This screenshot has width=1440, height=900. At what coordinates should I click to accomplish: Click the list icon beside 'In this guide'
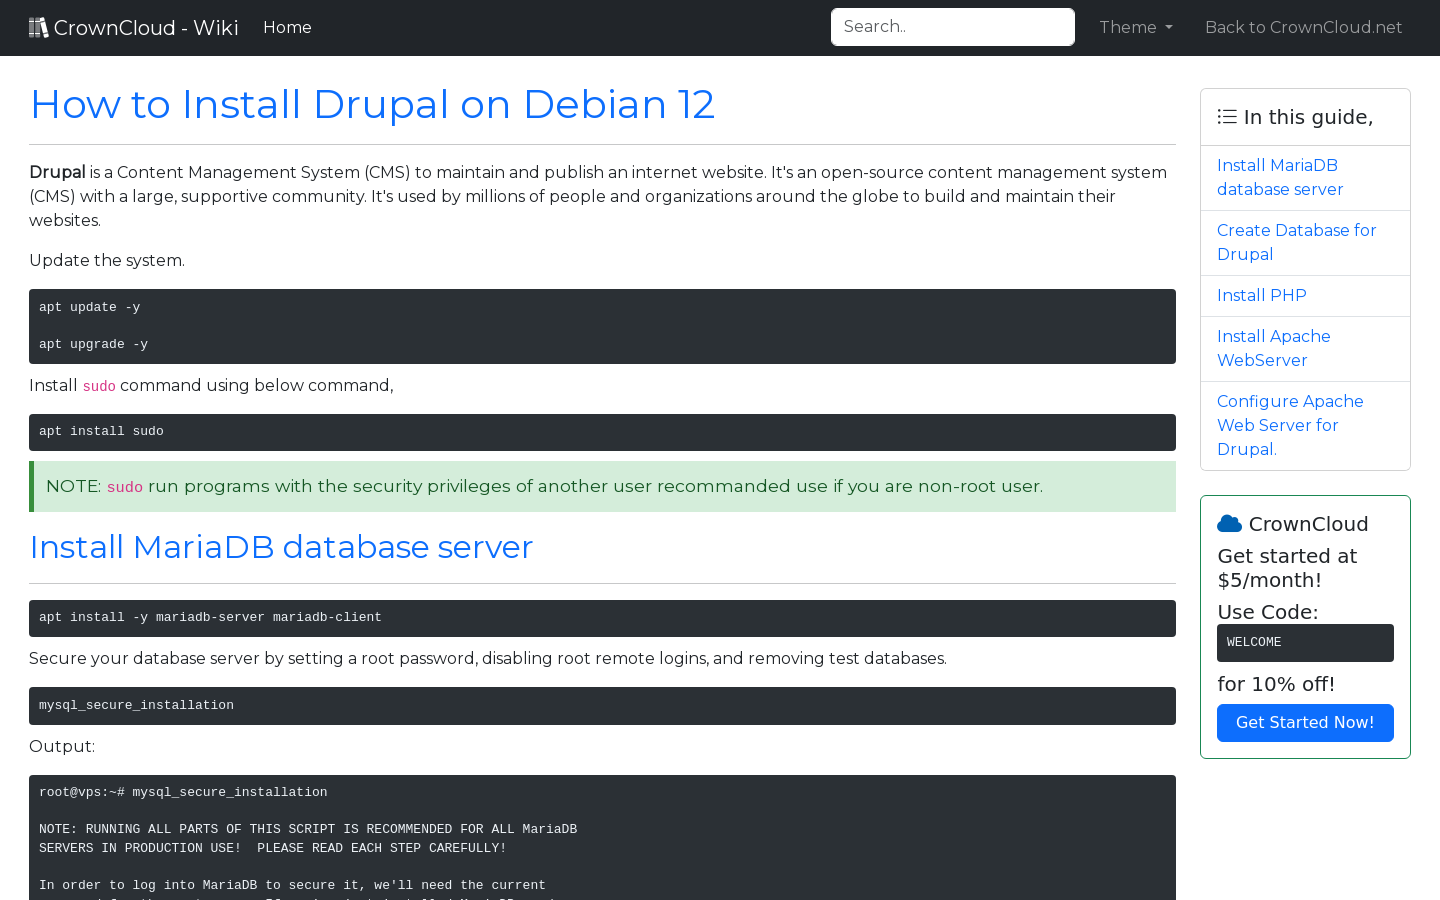(x=1226, y=116)
